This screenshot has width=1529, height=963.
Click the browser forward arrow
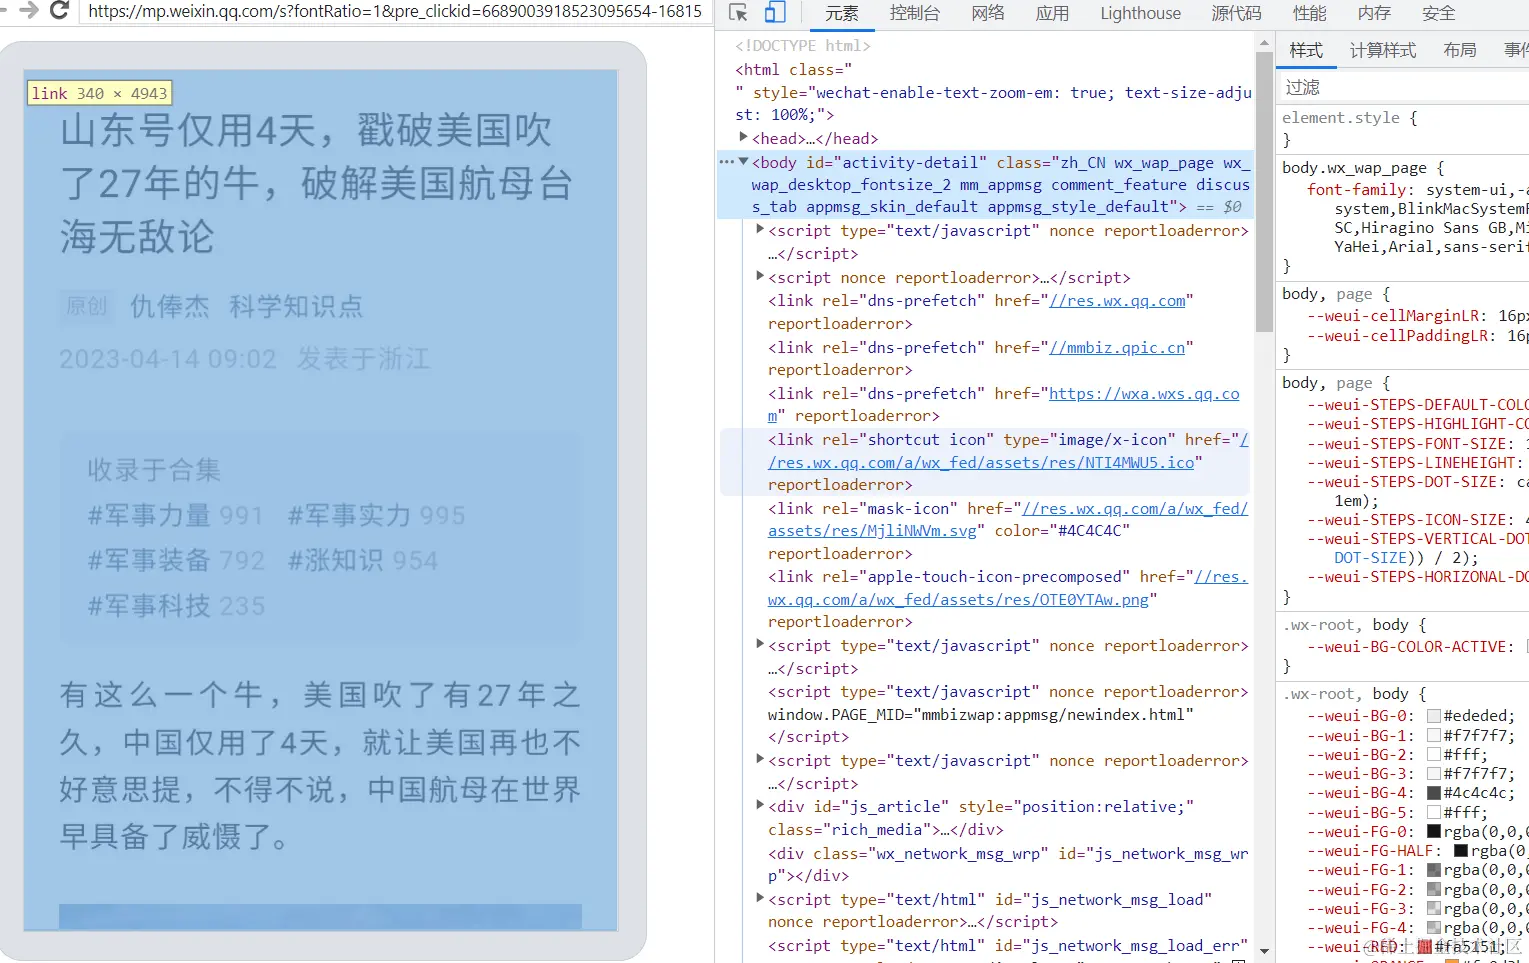pyautogui.click(x=29, y=10)
